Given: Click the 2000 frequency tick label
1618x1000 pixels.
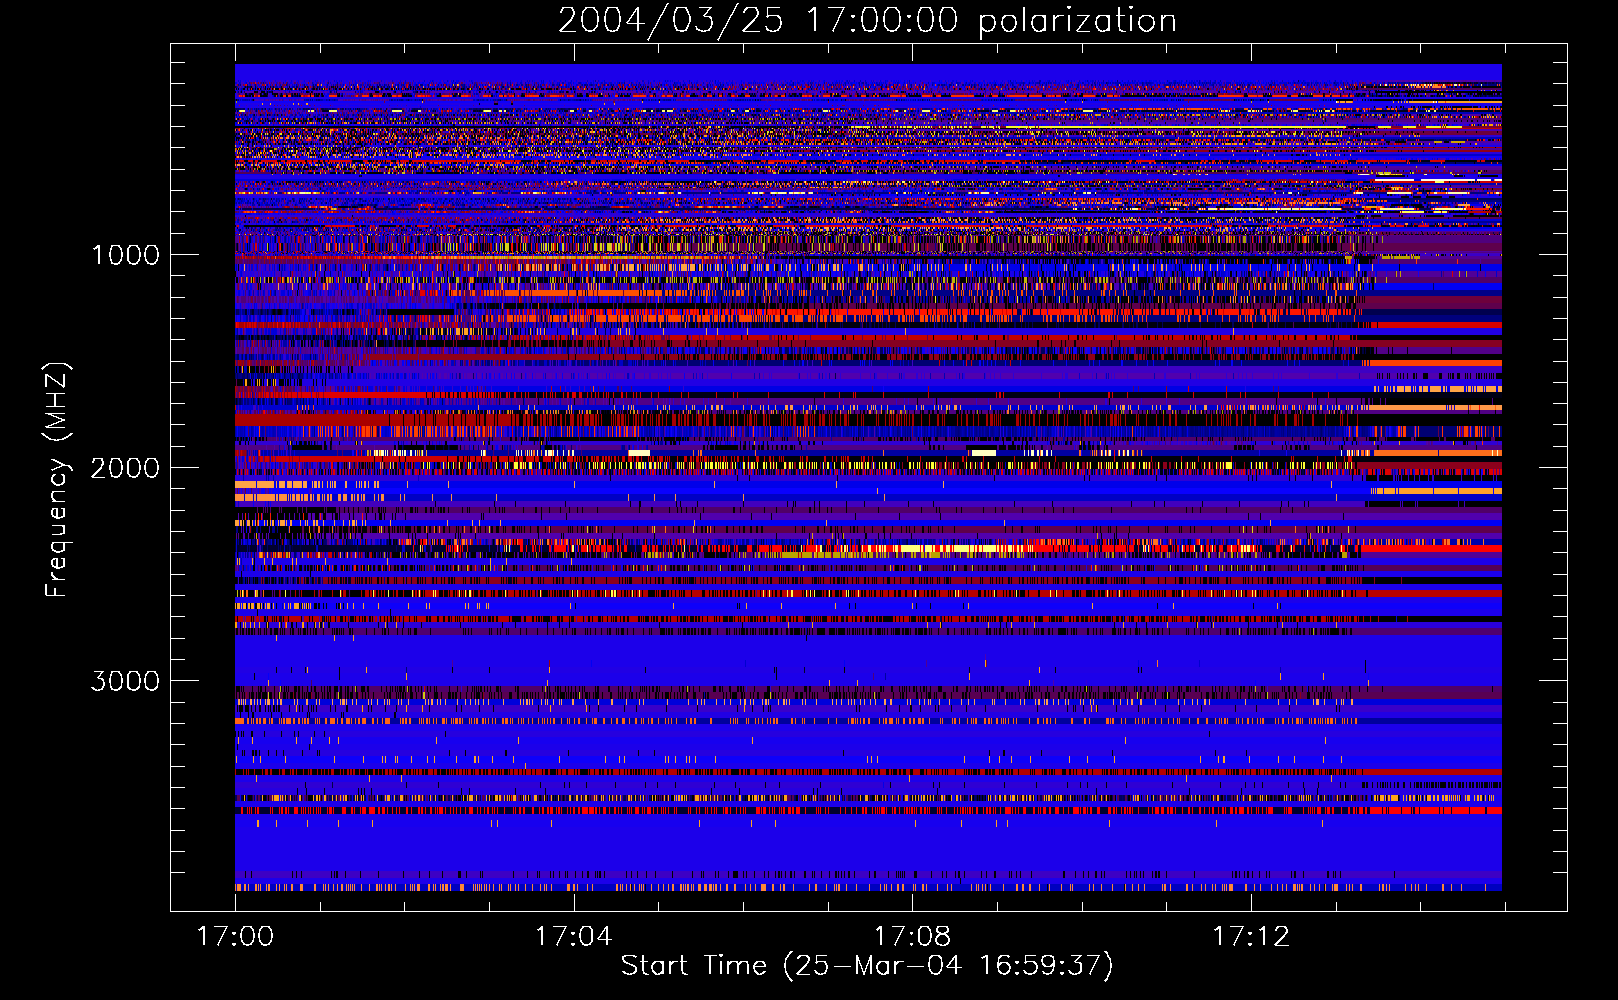Looking at the screenshot, I should pos(126,468).
